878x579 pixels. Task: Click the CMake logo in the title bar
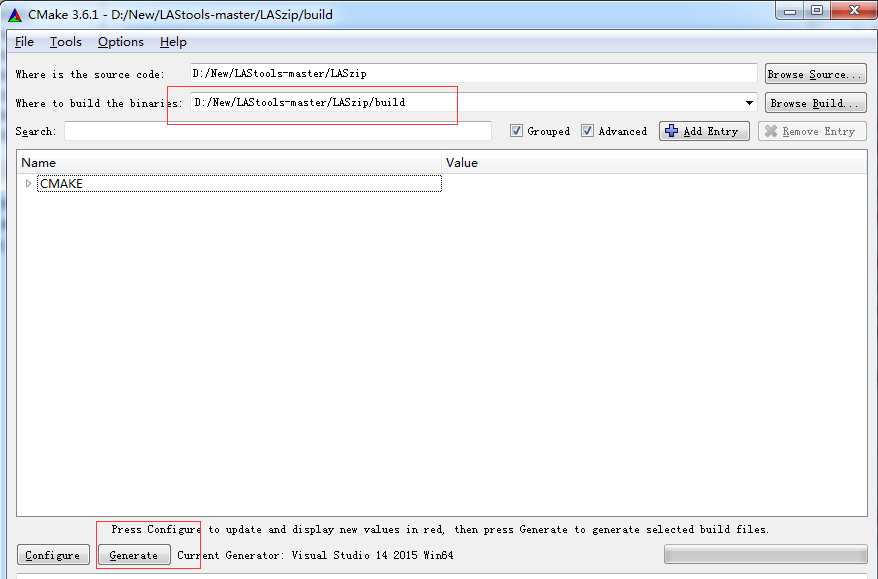click(15, 15)
